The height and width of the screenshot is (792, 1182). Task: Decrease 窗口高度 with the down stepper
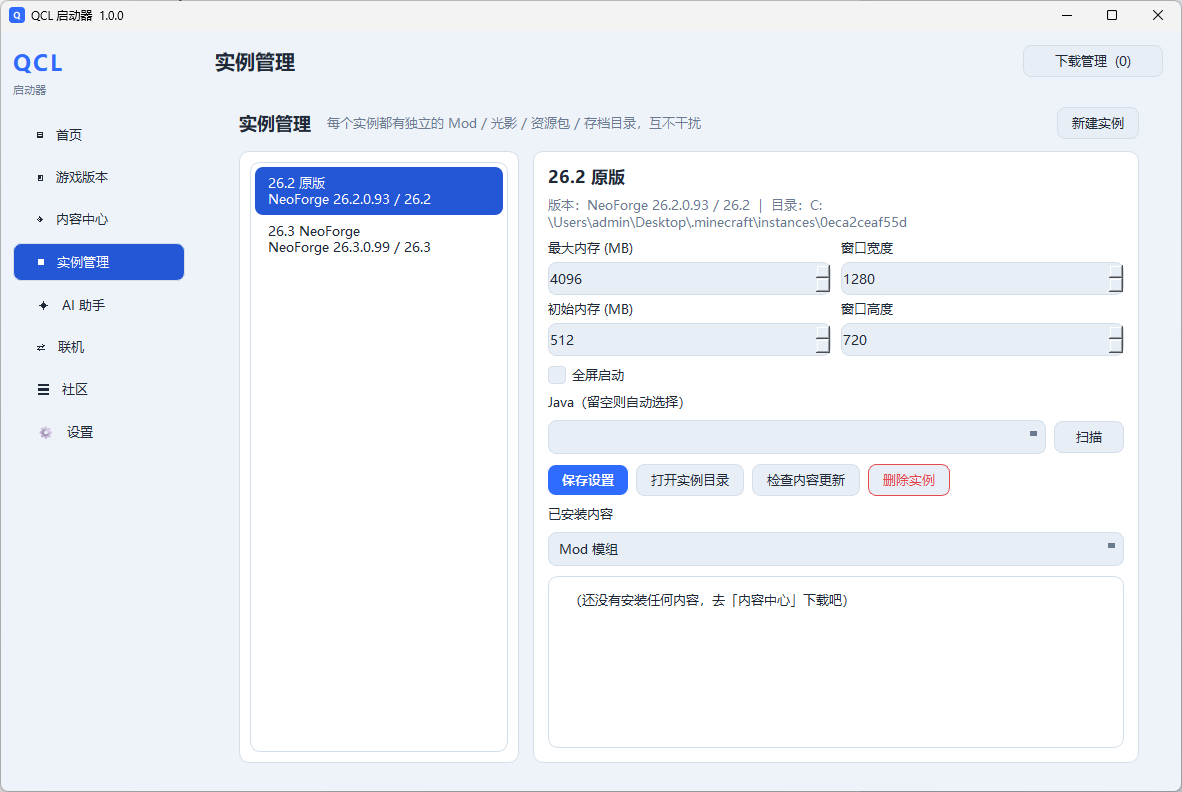click(x=1116, y=347)
